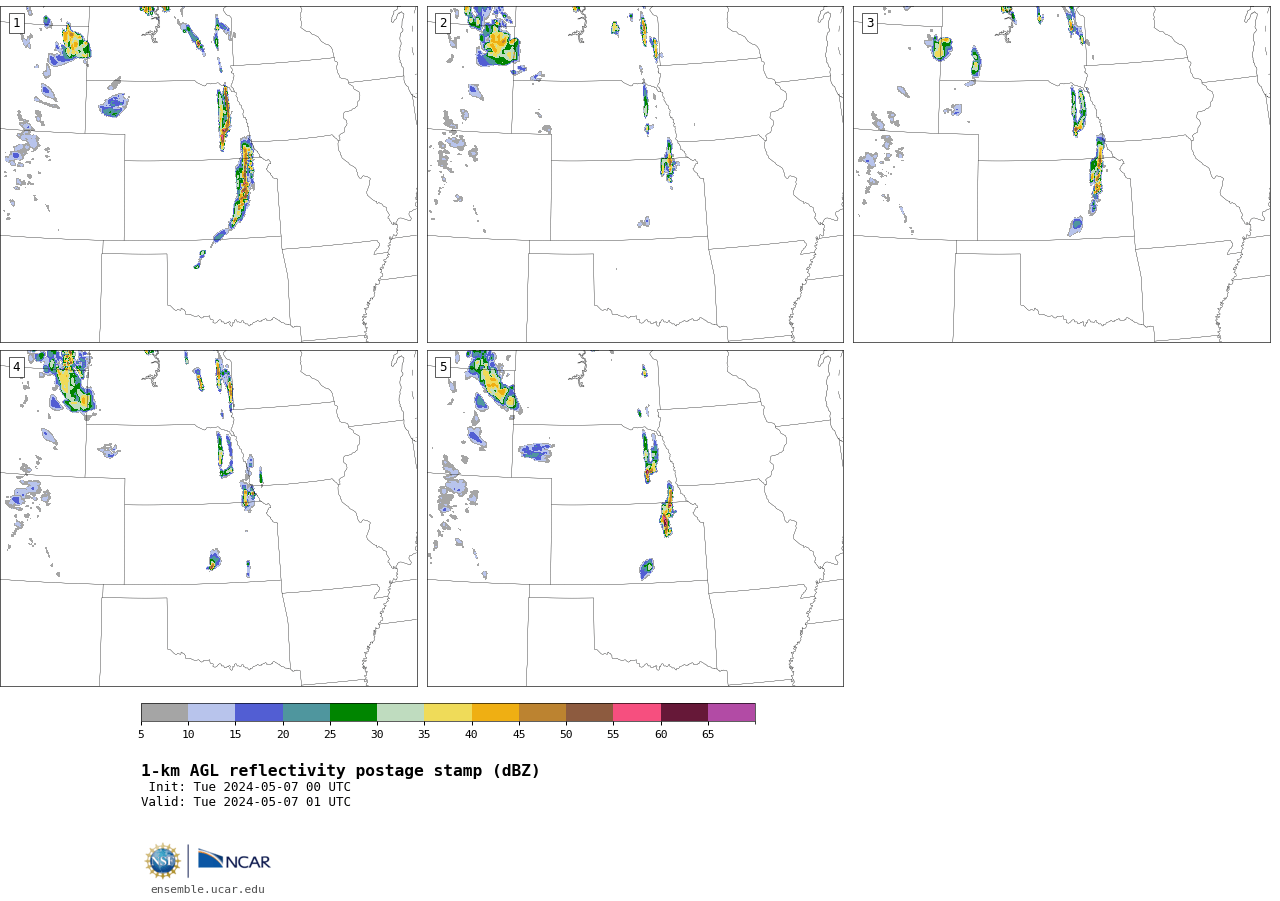Click the reflectivity postage stamp title

[x=340, y=771]
